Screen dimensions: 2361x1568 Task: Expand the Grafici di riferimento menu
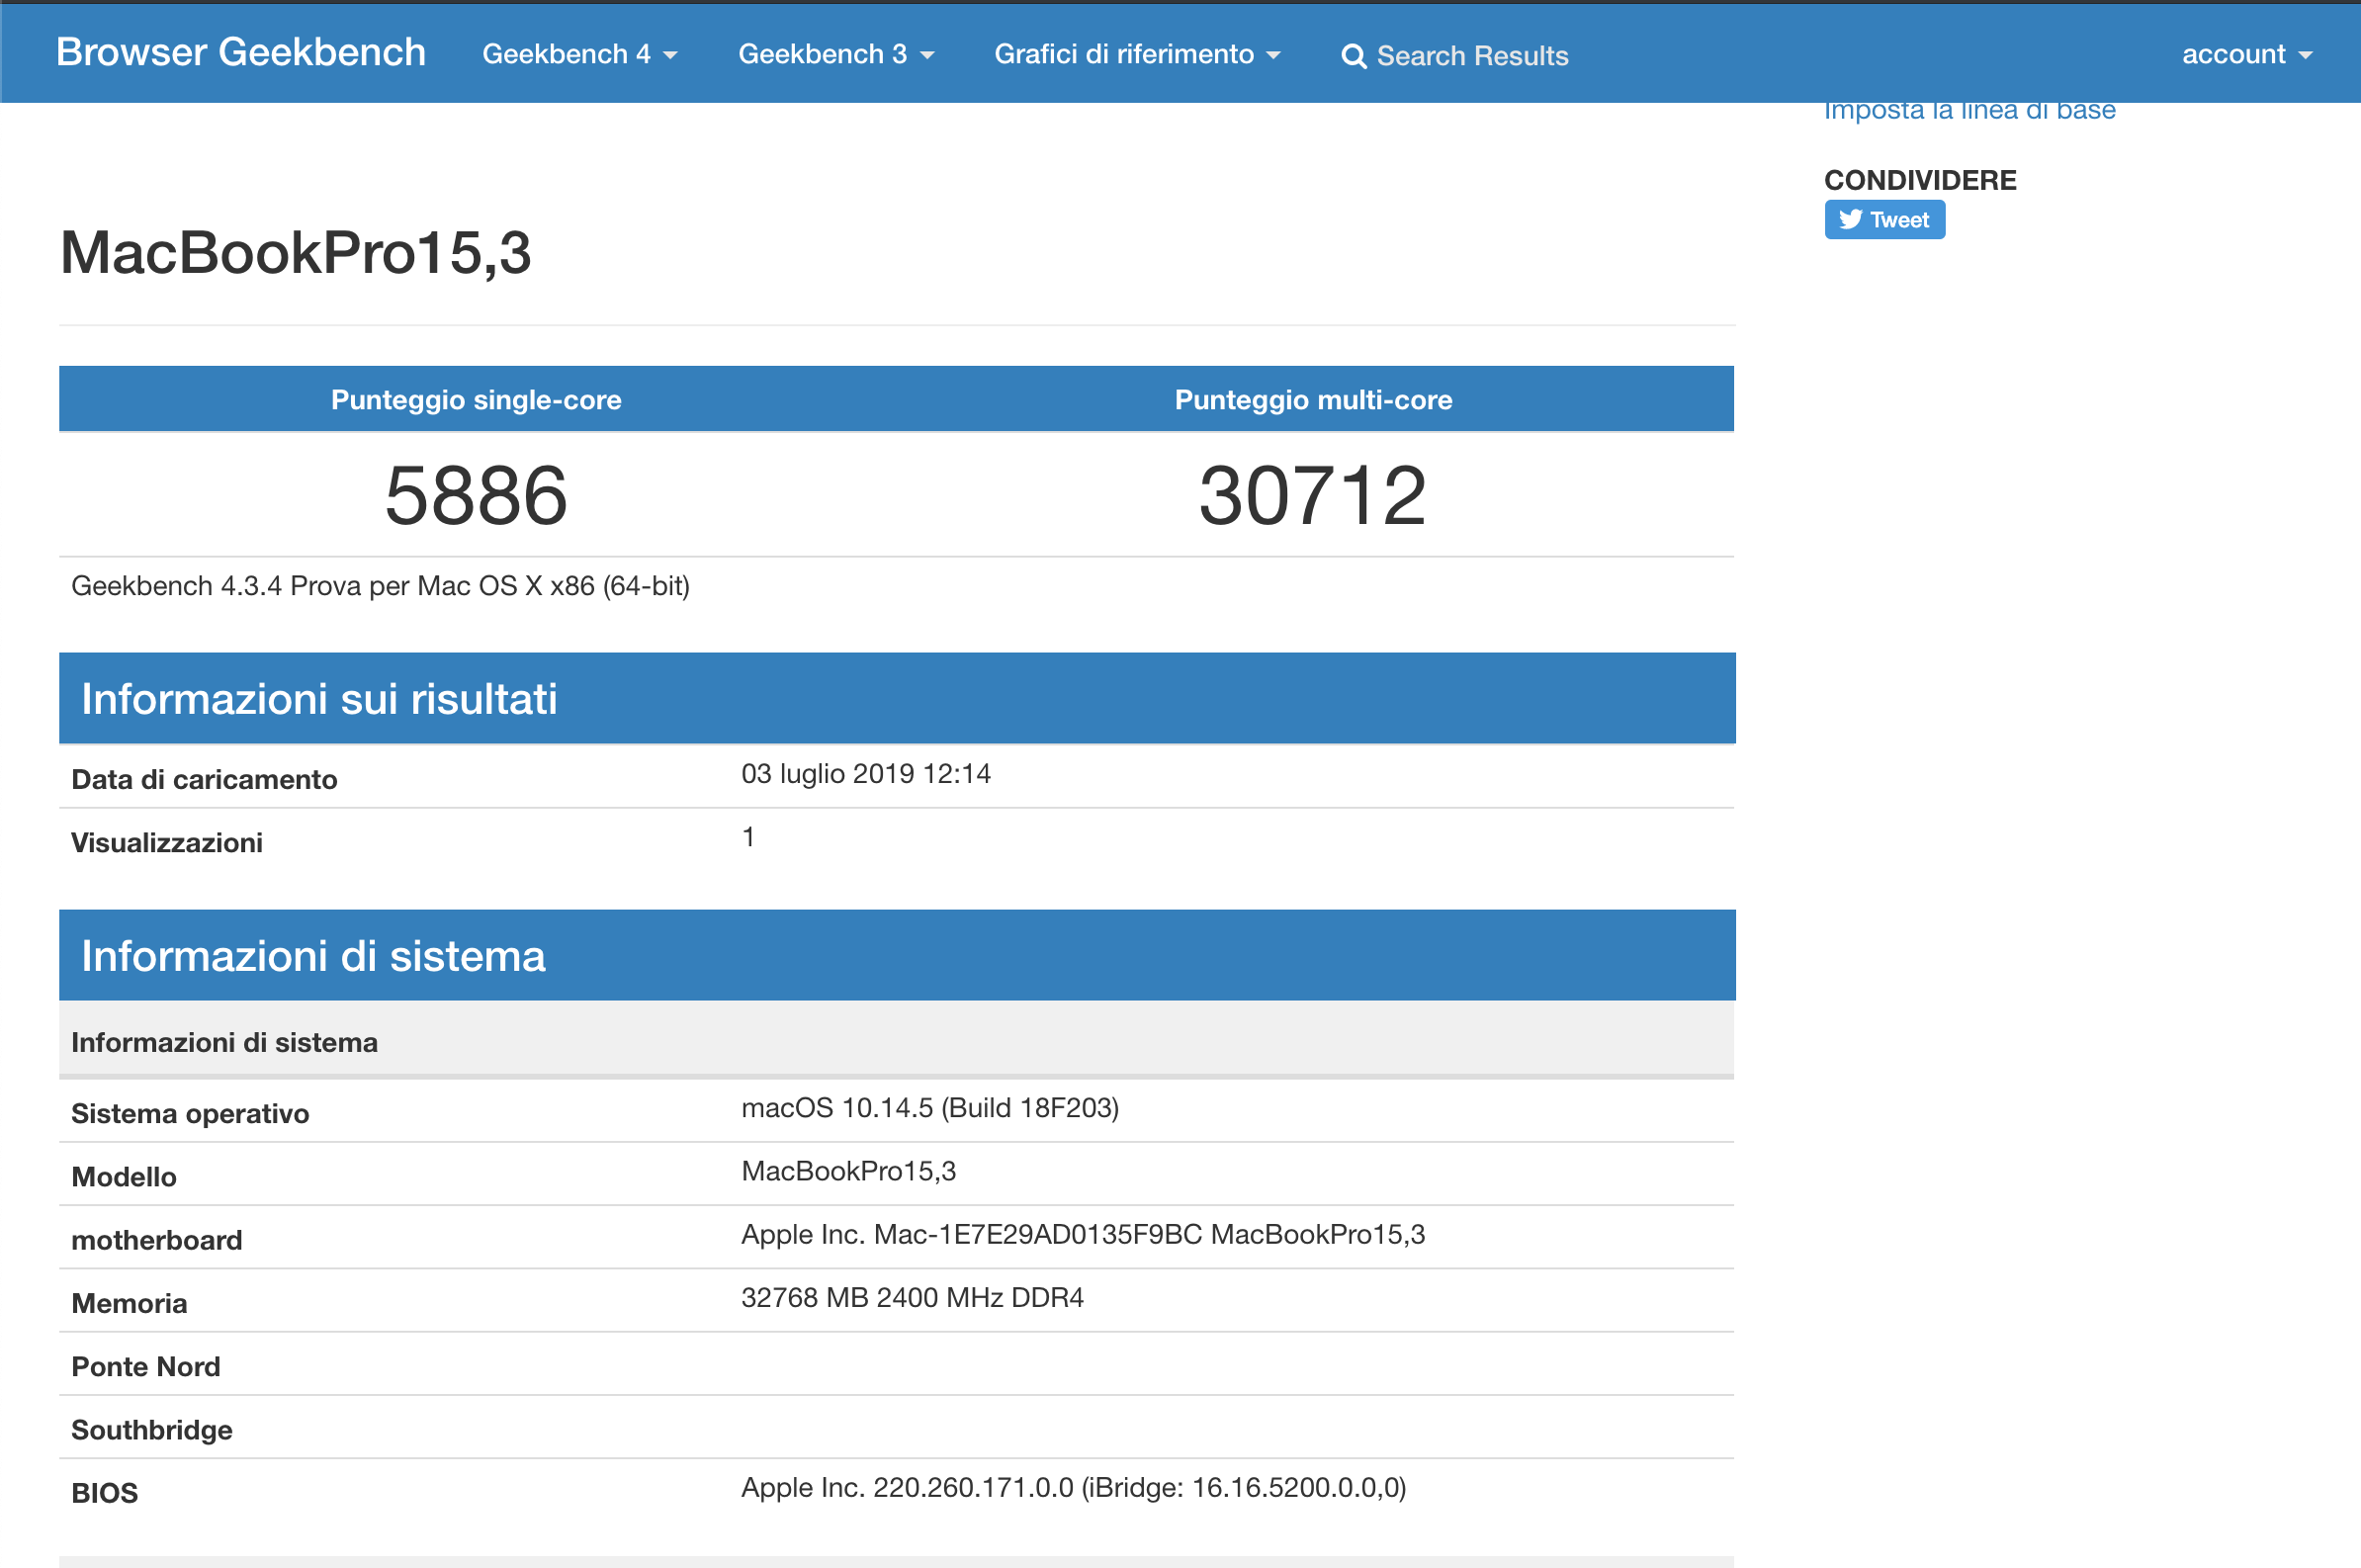click(x=1137, y=54)
